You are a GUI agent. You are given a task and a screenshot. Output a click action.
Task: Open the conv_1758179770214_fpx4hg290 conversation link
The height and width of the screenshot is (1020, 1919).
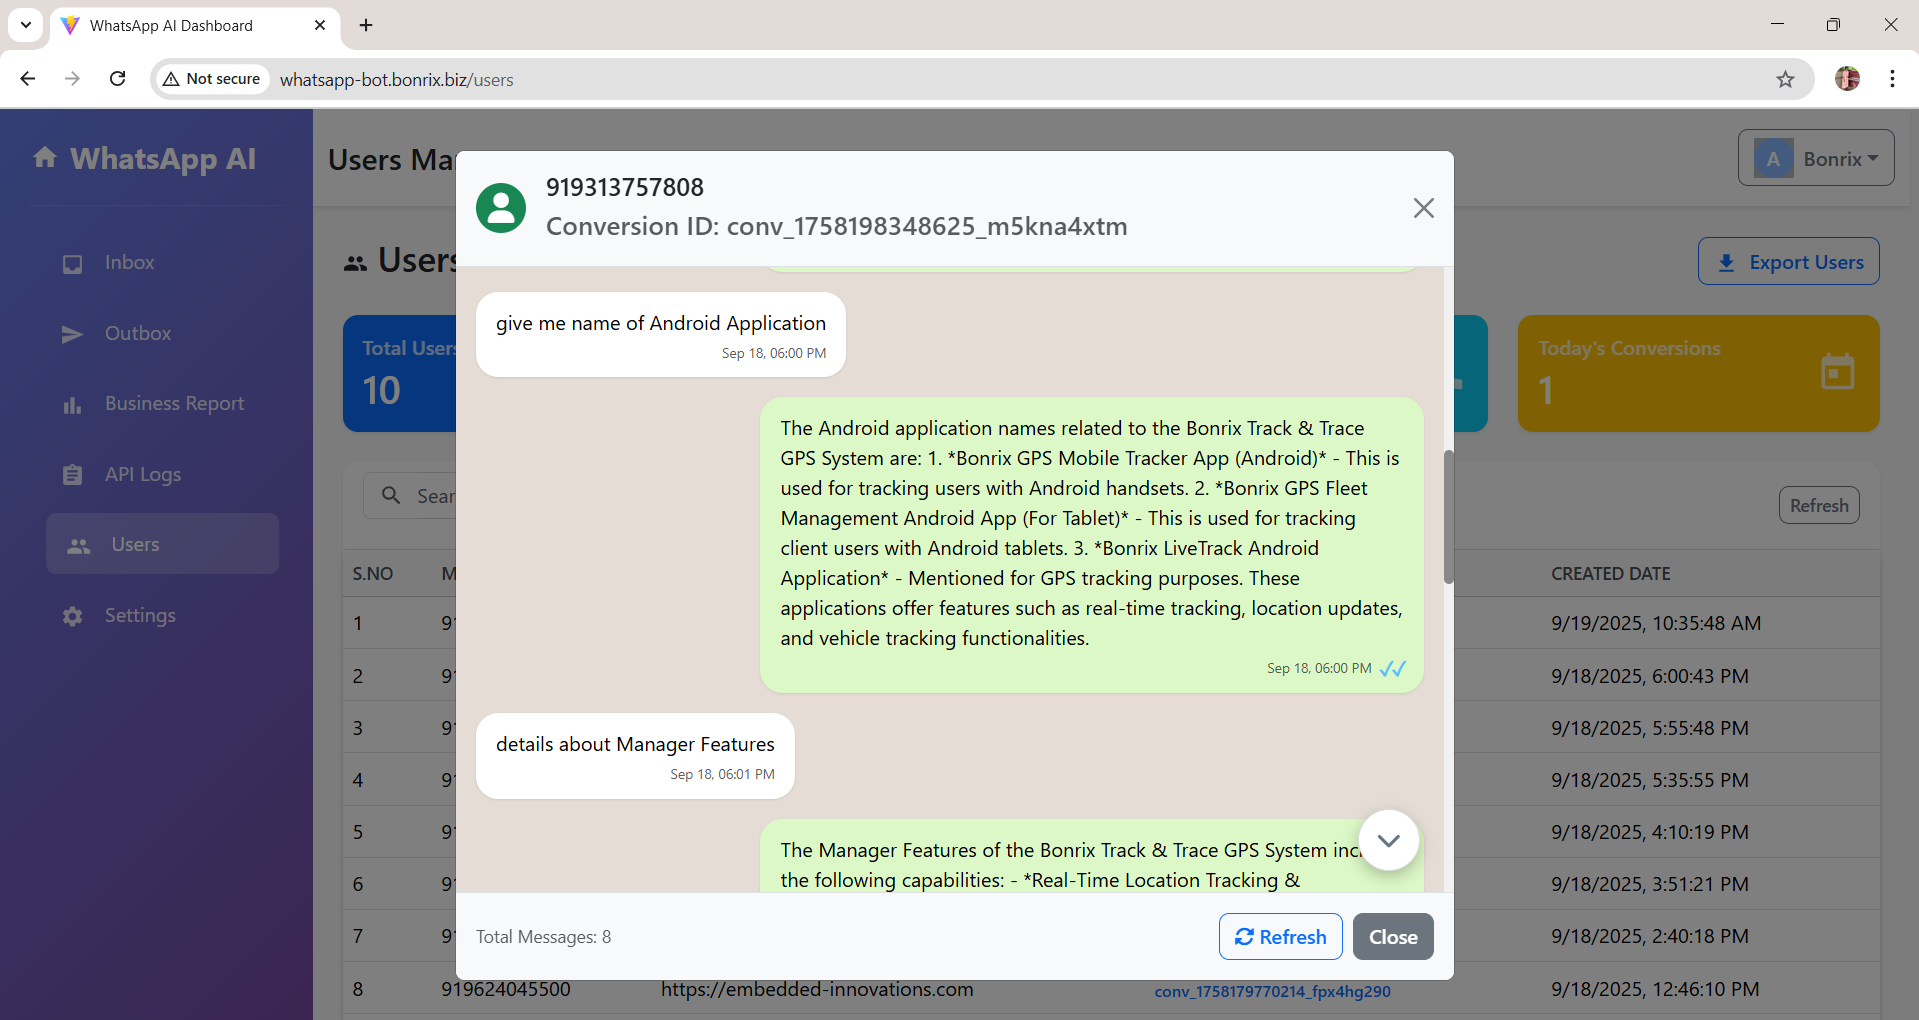point(1271,991)
